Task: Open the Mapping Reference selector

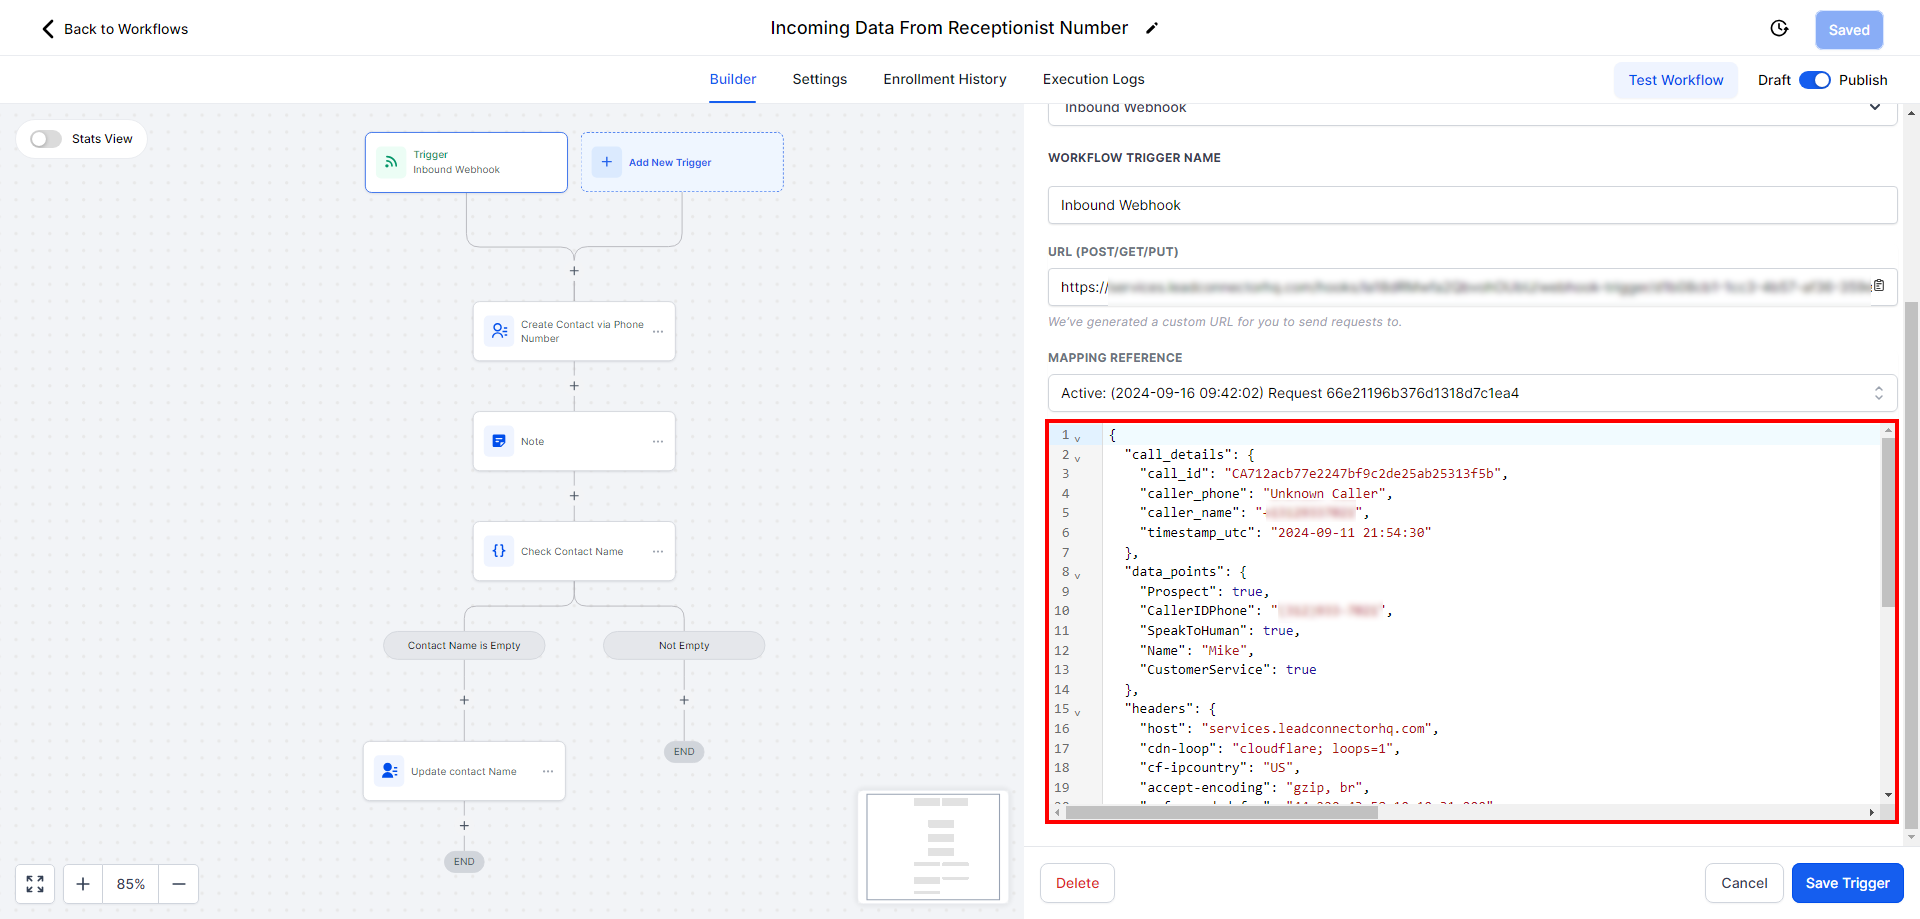Action: click(x=1471, y=393)
